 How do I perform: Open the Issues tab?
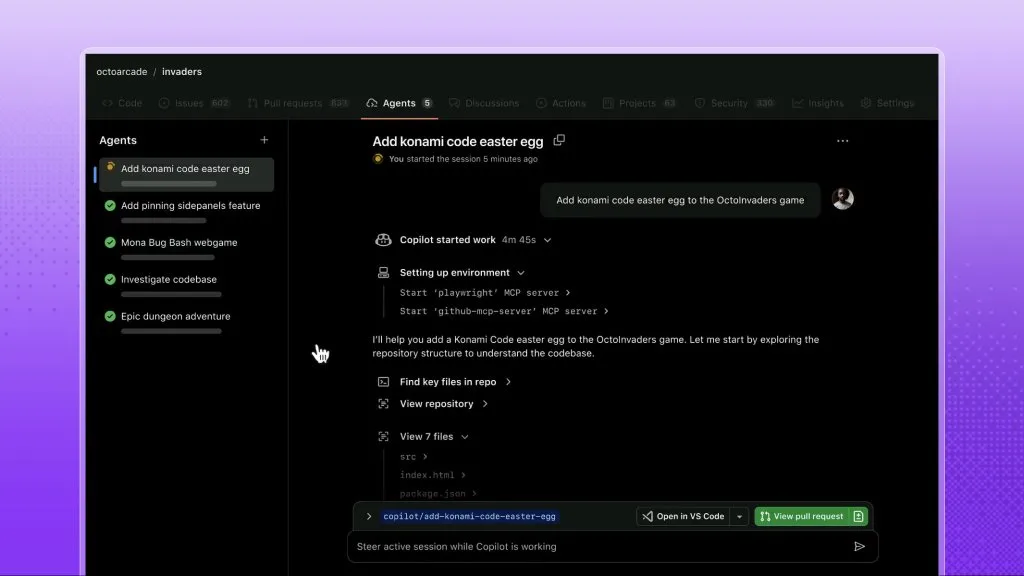coord(194,103)
